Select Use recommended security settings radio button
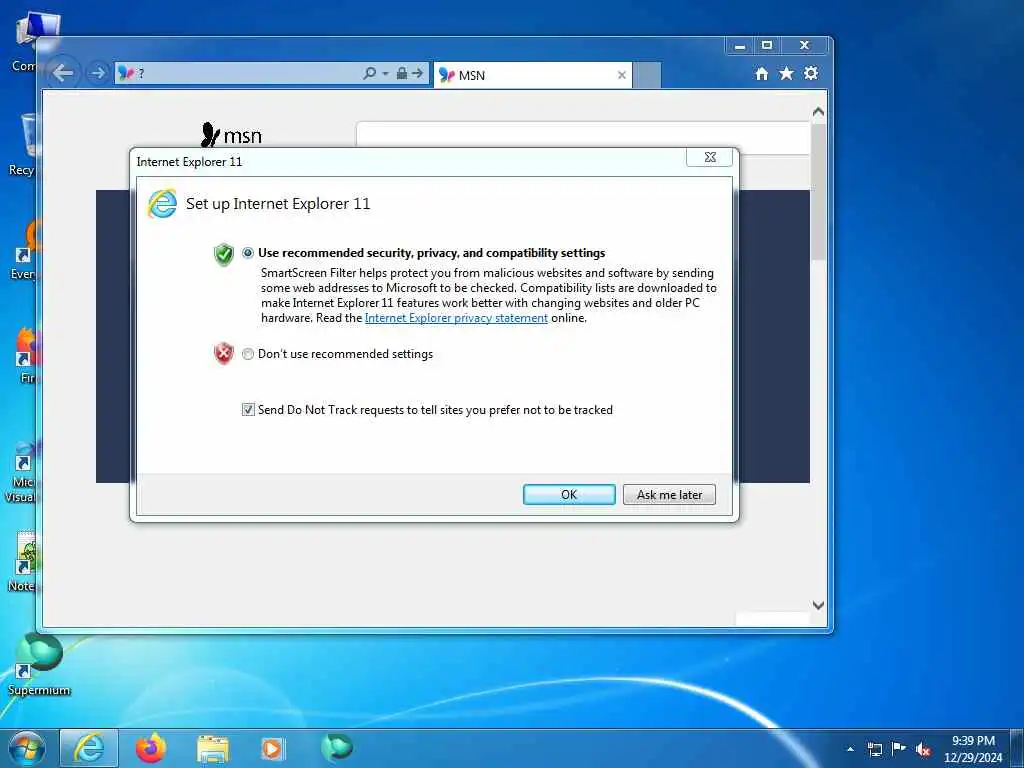The width and height of the screenshot is (1024, 768). (x=248, y=253)
